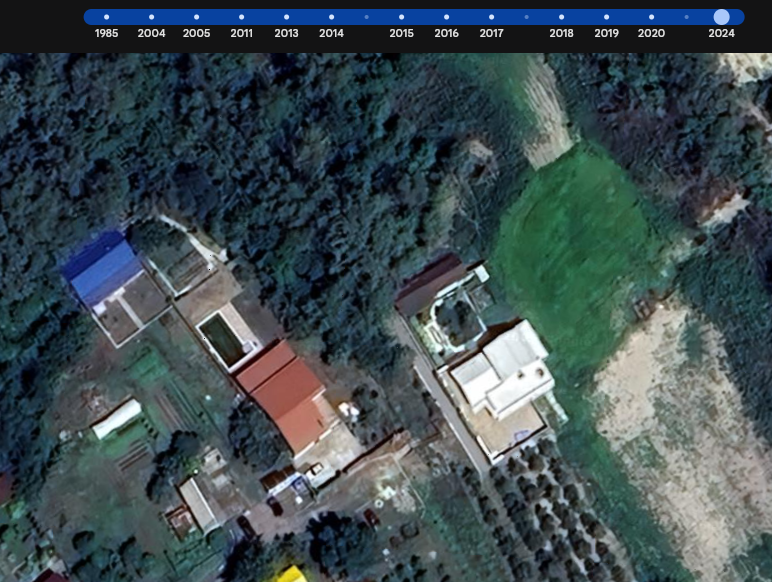Click unlabeled dot between 2017 and 2018
This screenshot has height=582, width=772.
pos(526,17)
